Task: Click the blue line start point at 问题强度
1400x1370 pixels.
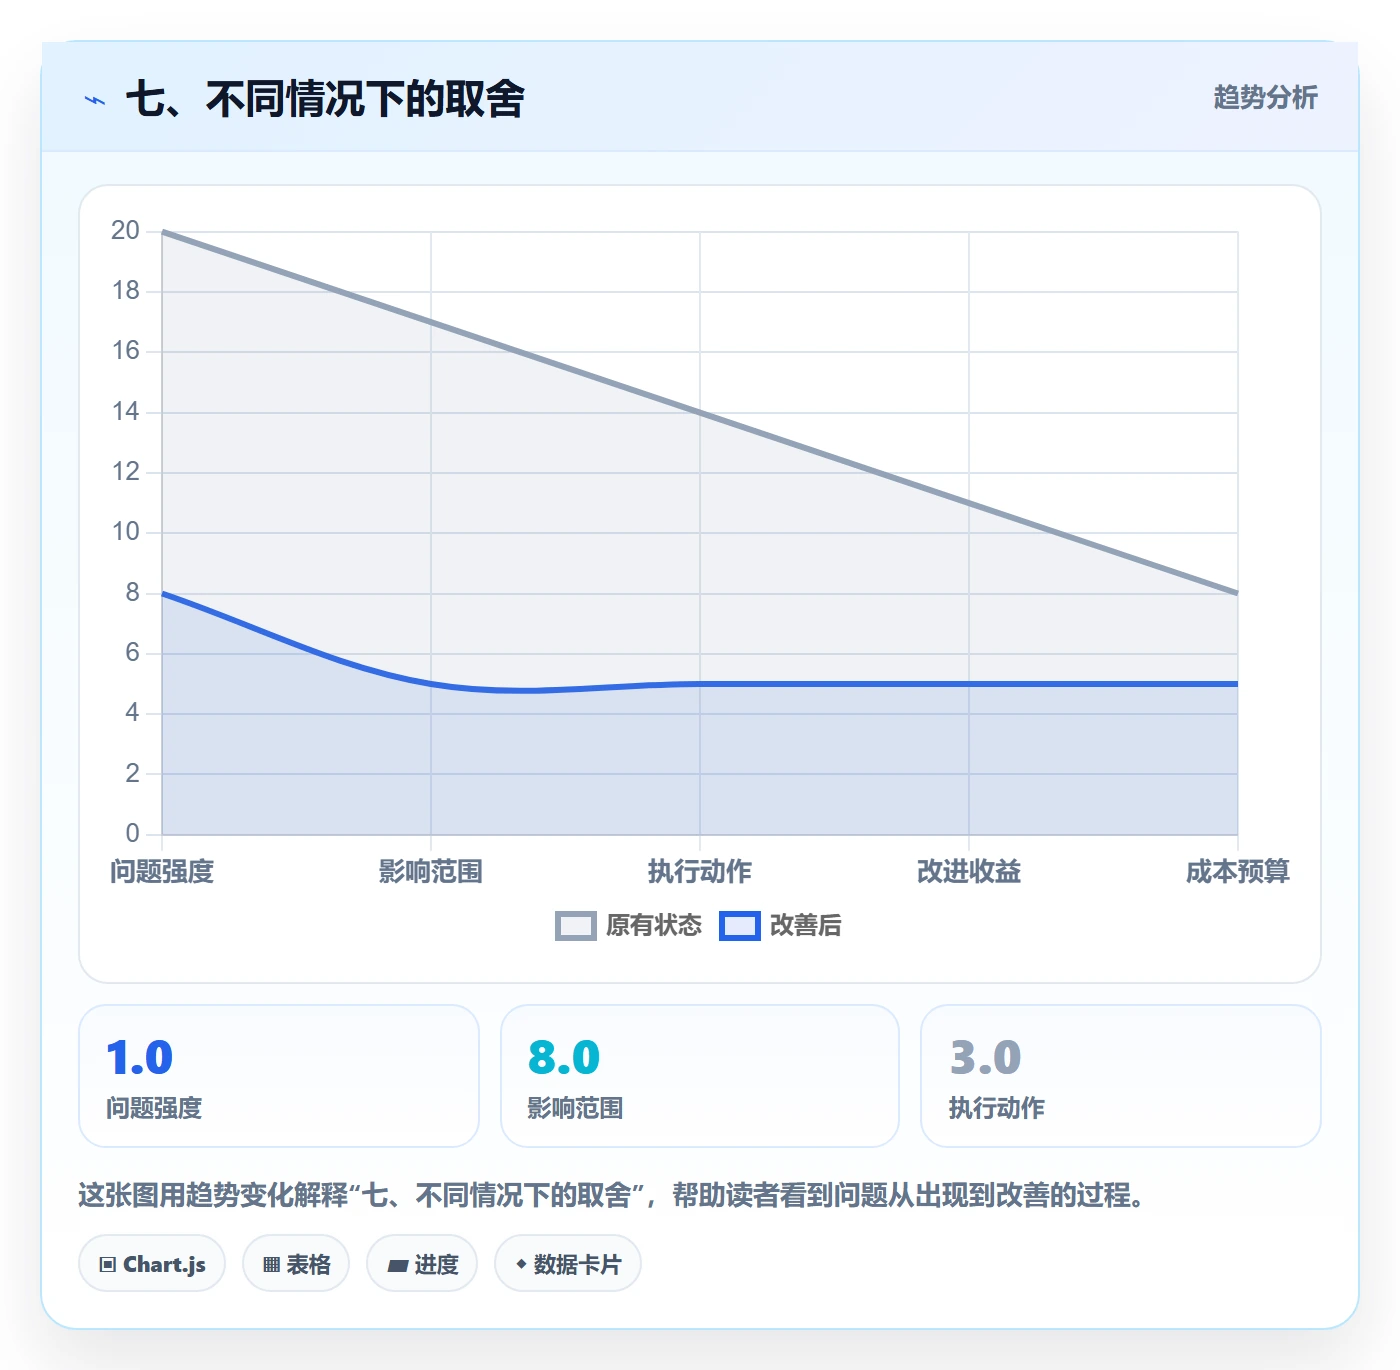Action: click(163, 594)
